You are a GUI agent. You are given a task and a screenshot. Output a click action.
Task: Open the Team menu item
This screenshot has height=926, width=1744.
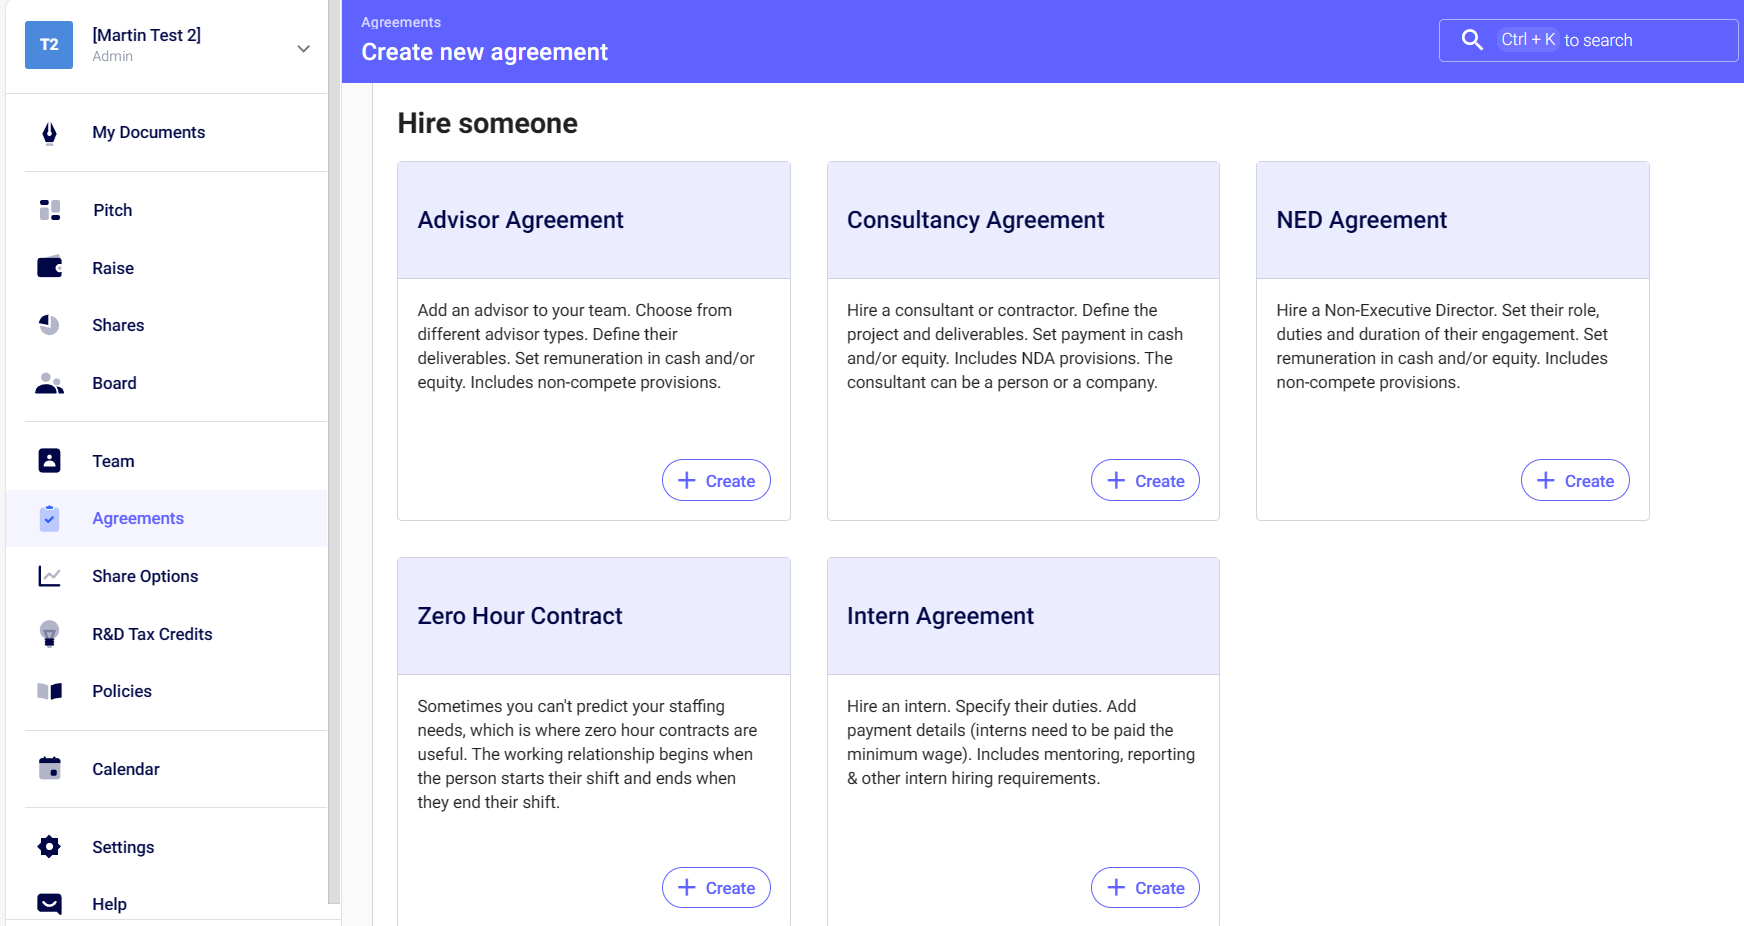click(113, 461)
